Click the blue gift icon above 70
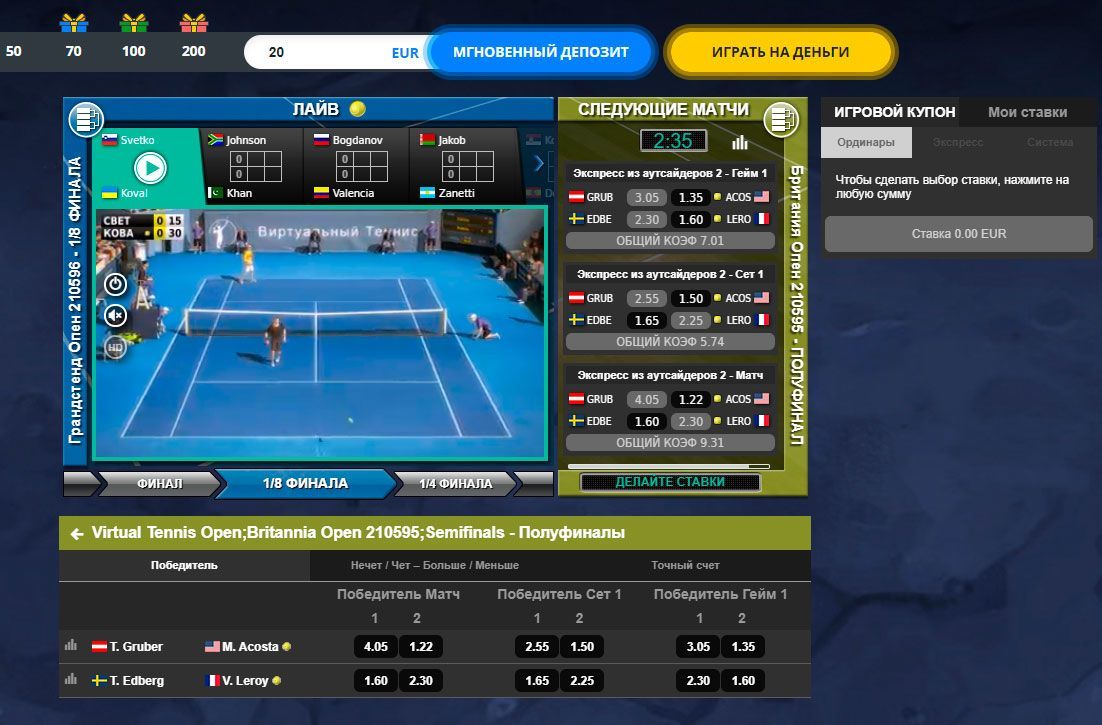Viewport: 1102px width, 725px height. tap(73, 23)
